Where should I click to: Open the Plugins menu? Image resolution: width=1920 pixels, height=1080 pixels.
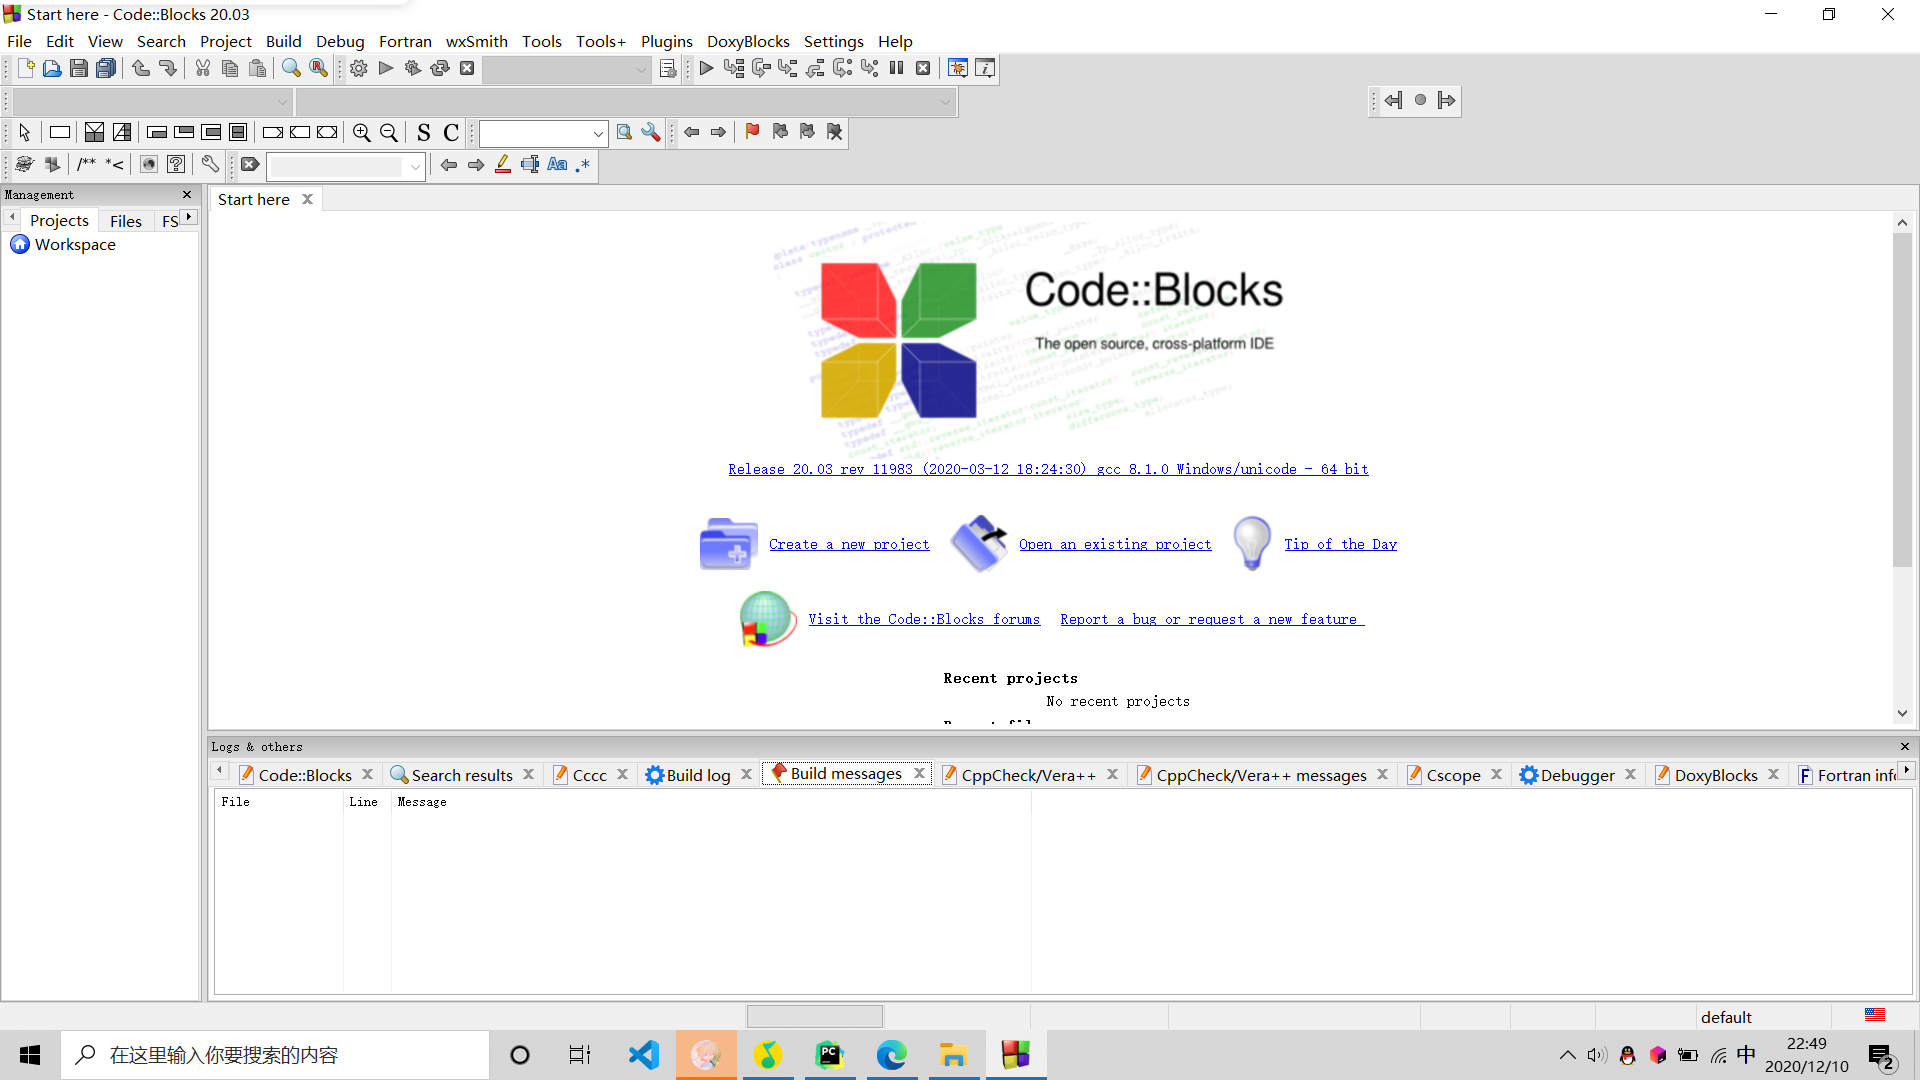click(x=666, y=41)
